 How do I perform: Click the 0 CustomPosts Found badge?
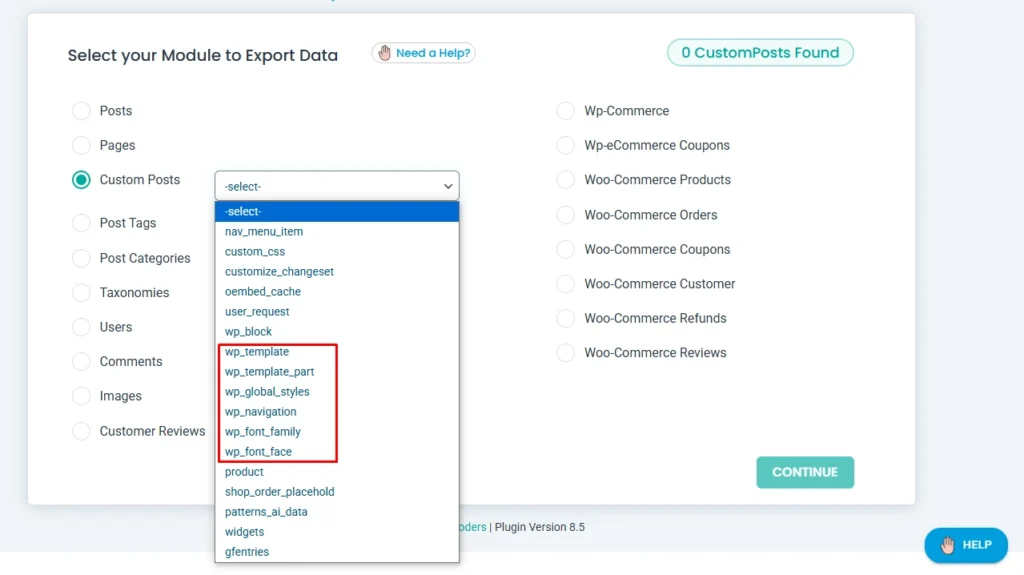tap(760, 53)
